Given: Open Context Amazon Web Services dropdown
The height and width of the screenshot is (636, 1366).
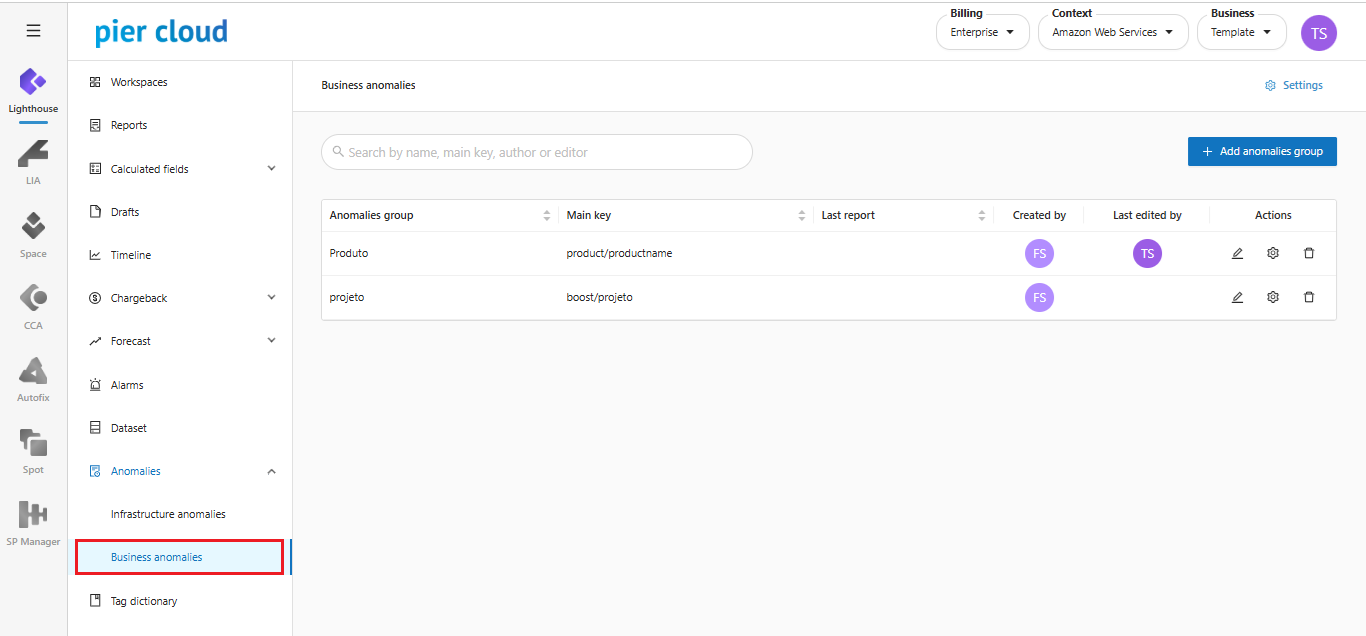Looking at the screenshot, I should coord(1112,32).
